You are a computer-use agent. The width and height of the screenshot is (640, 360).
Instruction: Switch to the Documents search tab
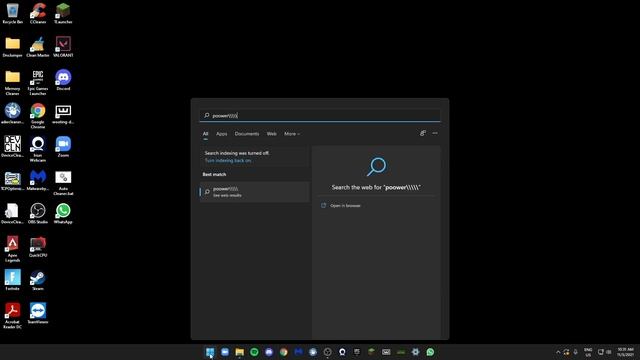point(247,134)
